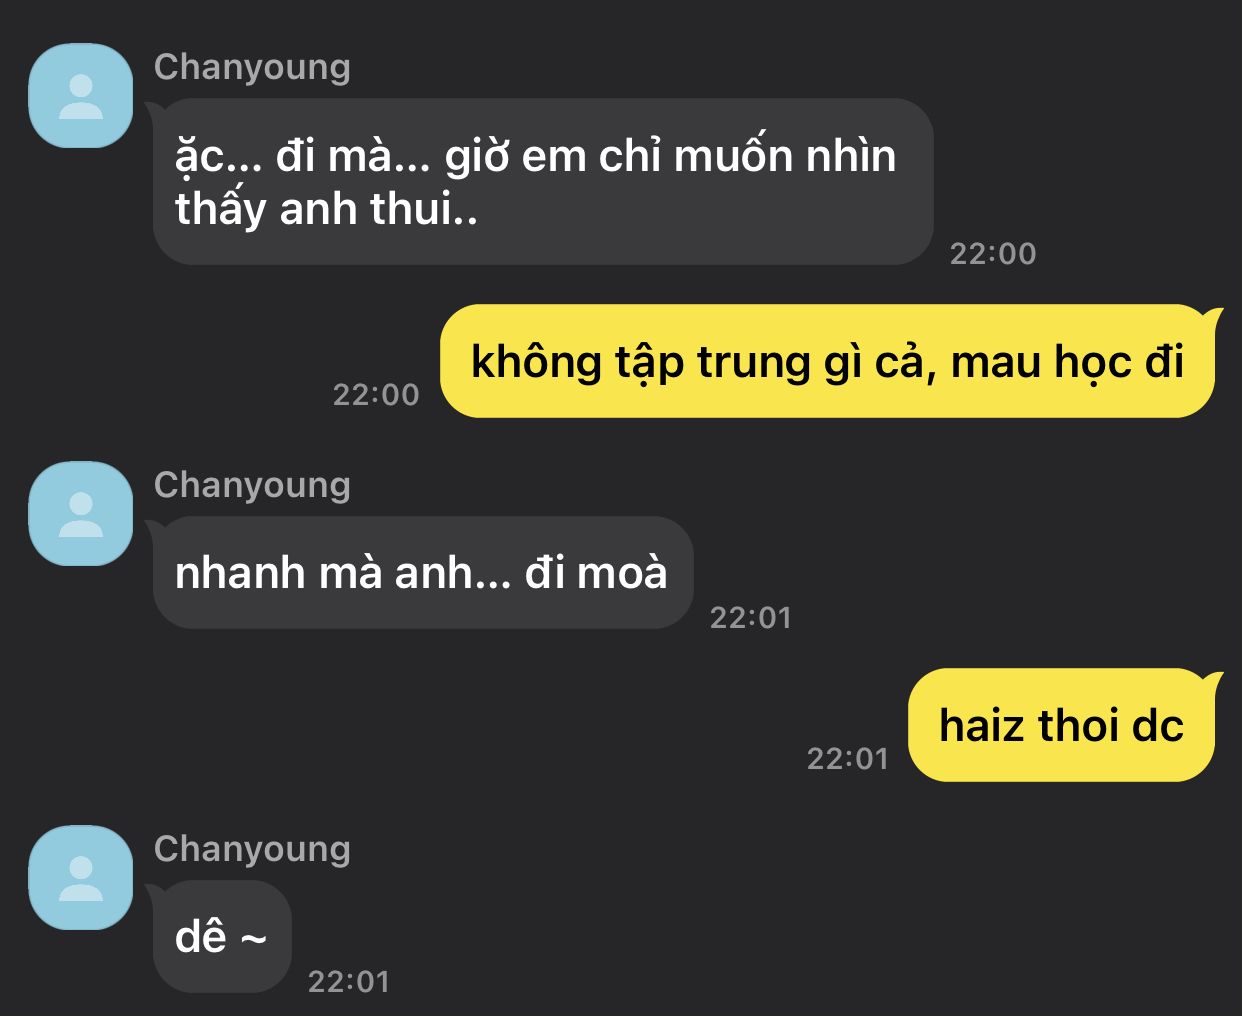Tap the Chanyoung name above 'nhanh mà anh'
This screenshot has height=1016, width=1242.
coord(252,484)
